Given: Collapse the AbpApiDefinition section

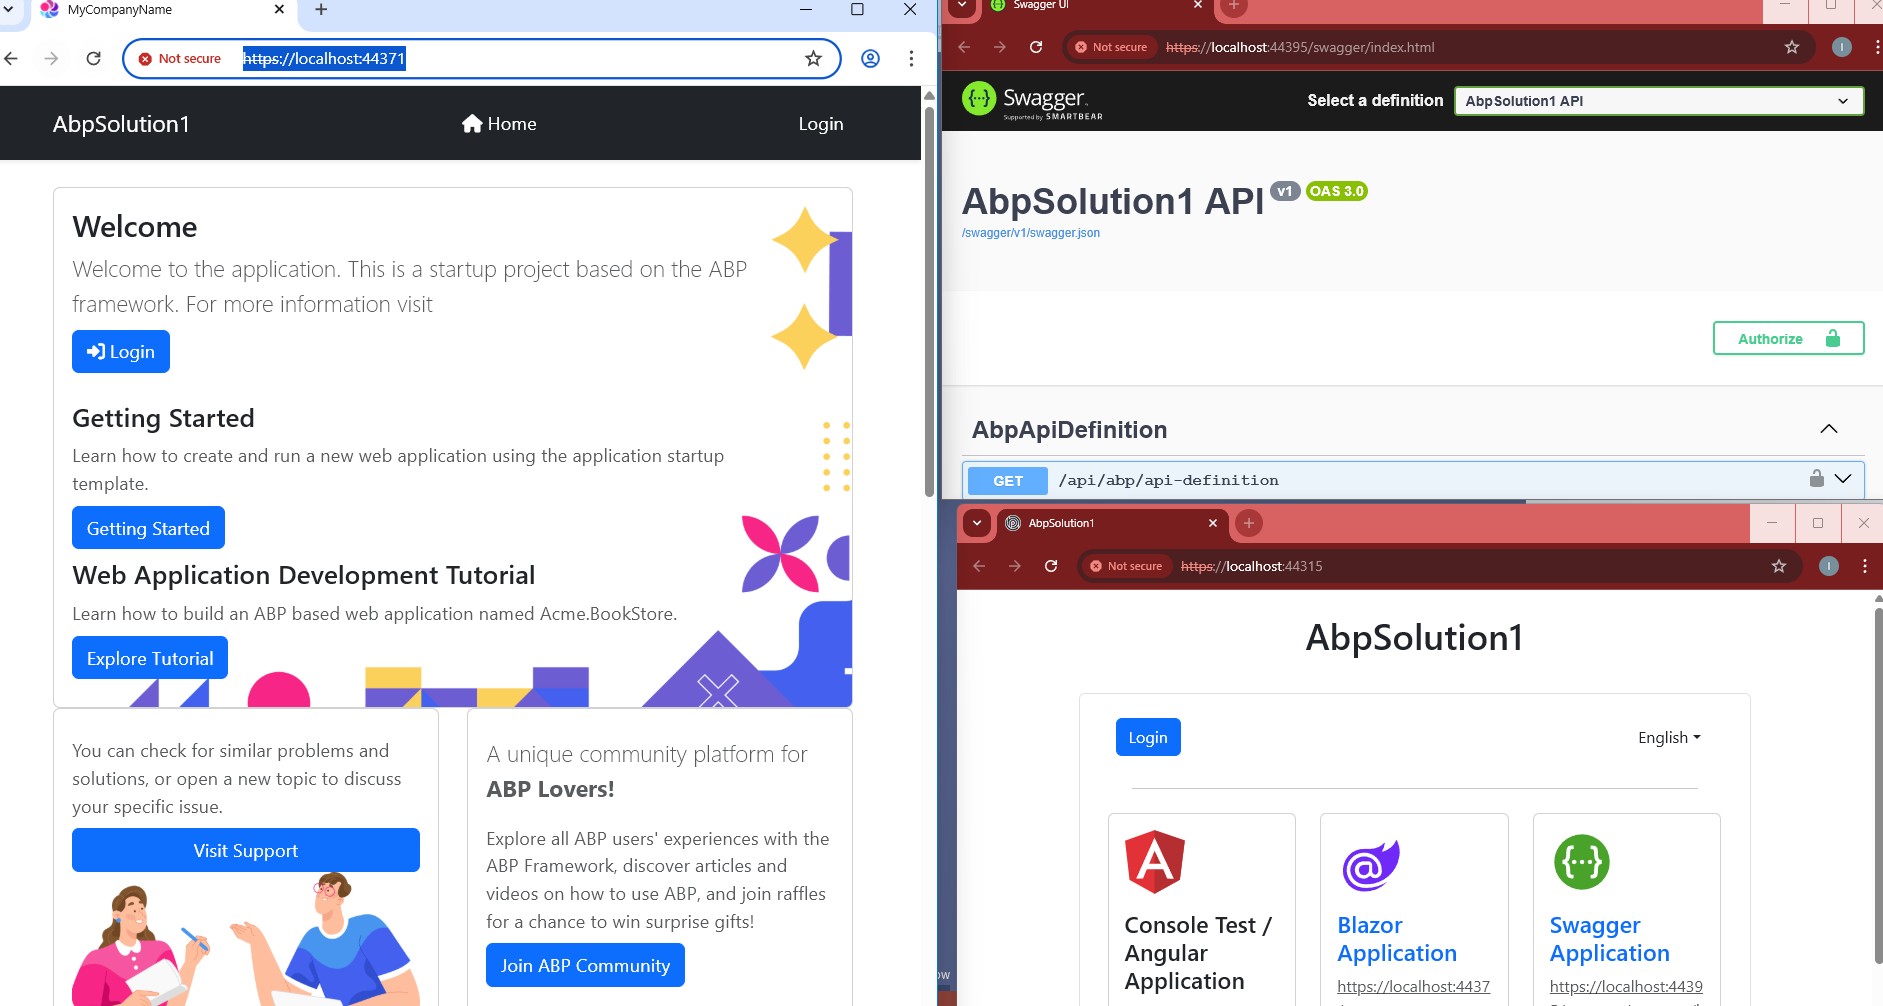Looking at the screenshot, I should coord(1829,429).
